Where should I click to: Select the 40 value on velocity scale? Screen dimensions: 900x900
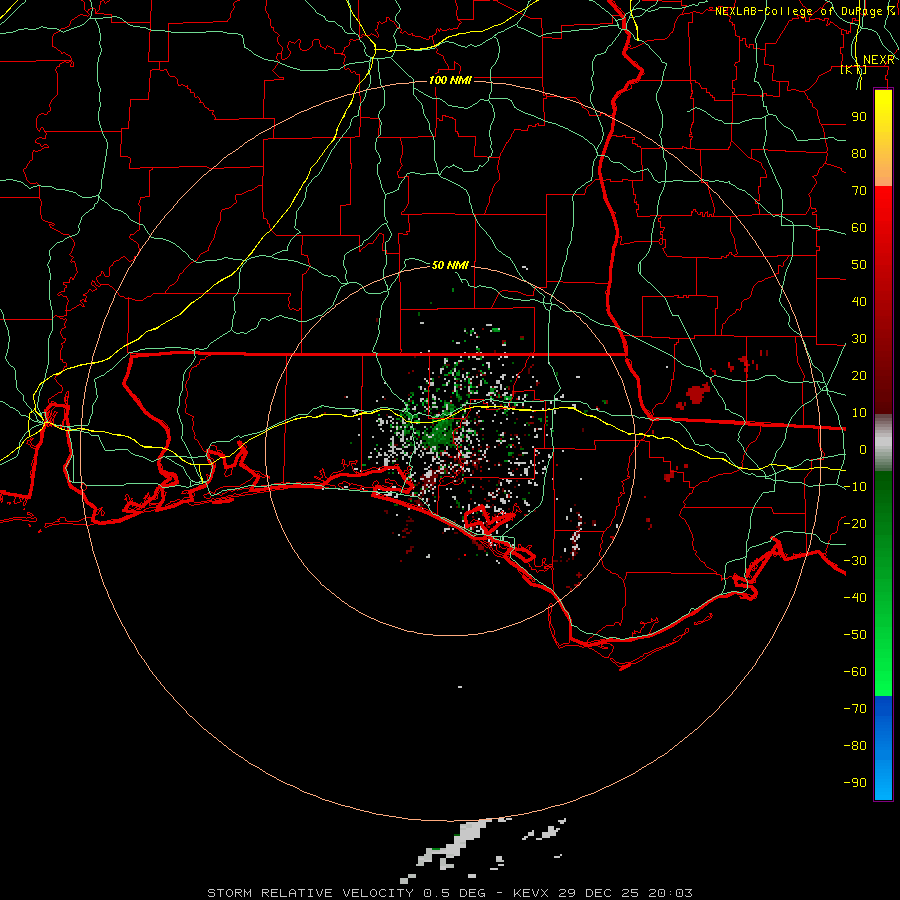pos(859,301)
